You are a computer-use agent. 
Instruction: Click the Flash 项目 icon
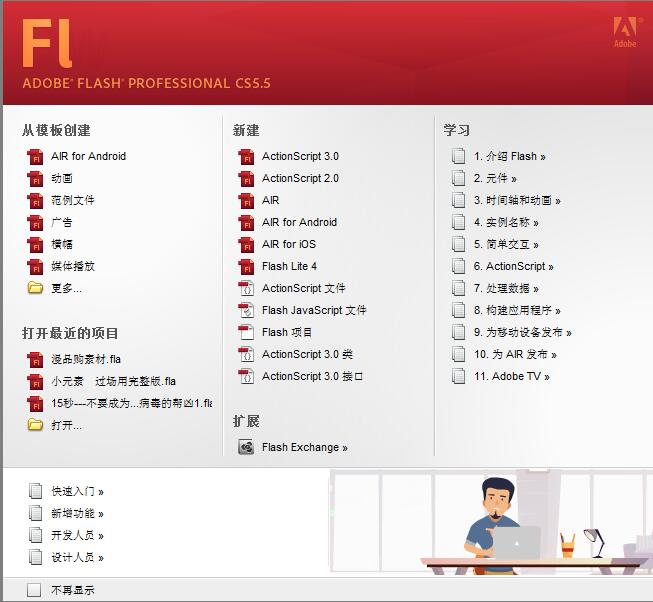[x=246, y=333]
